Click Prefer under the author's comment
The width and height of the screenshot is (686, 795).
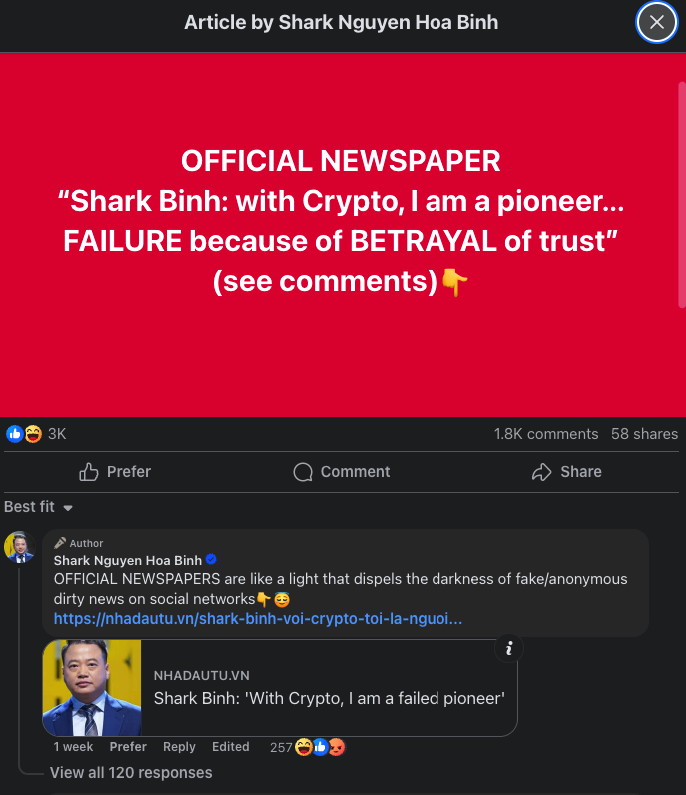pos(128,747)
